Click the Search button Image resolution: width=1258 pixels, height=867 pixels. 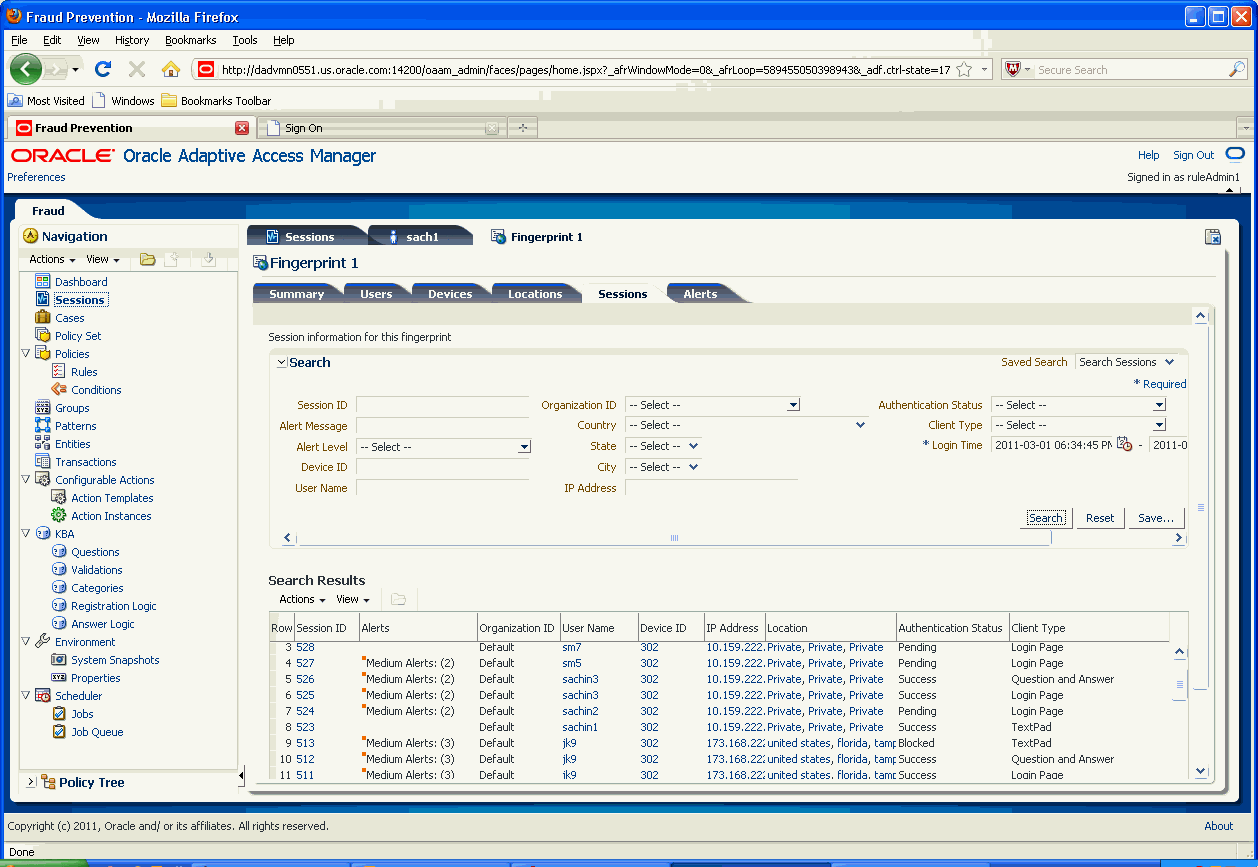(x=1046, y=517)
